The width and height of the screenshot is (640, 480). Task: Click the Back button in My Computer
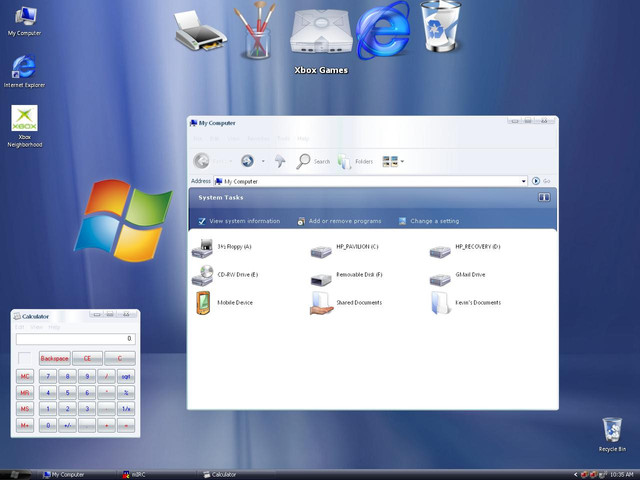coord(201,161)
